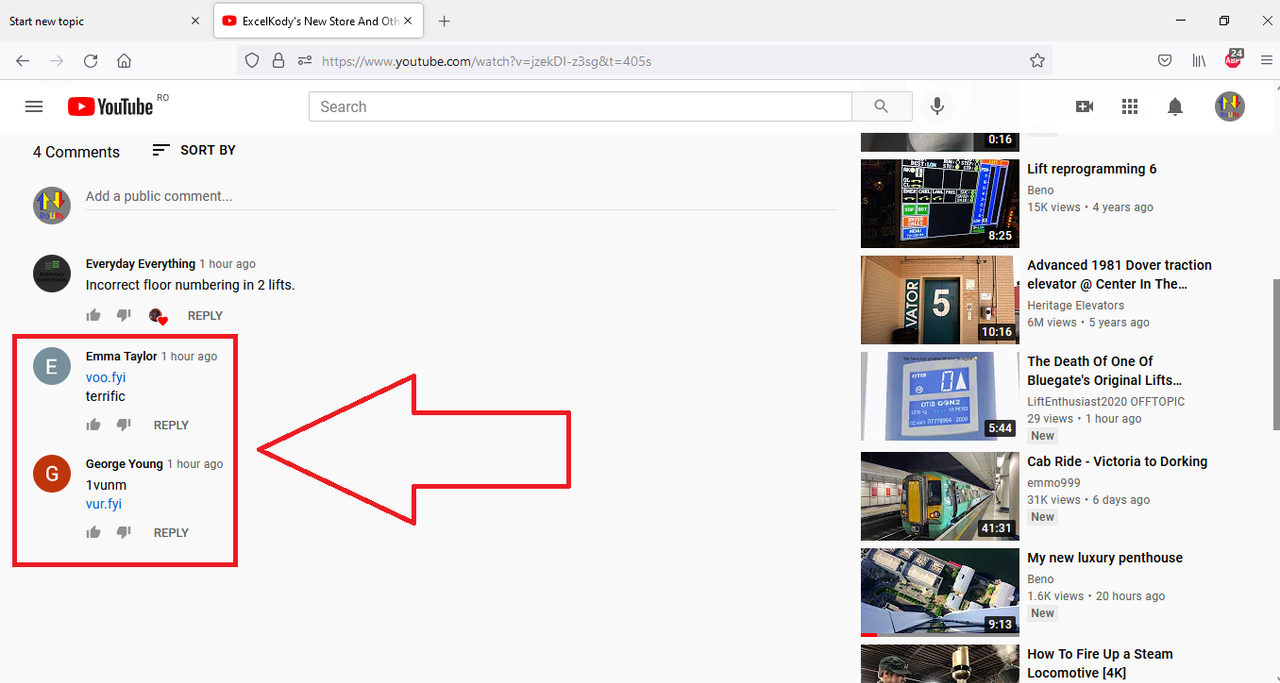Close the Start new topic tab
This screenshot has height=683, width=1280.
click(195, 21)
